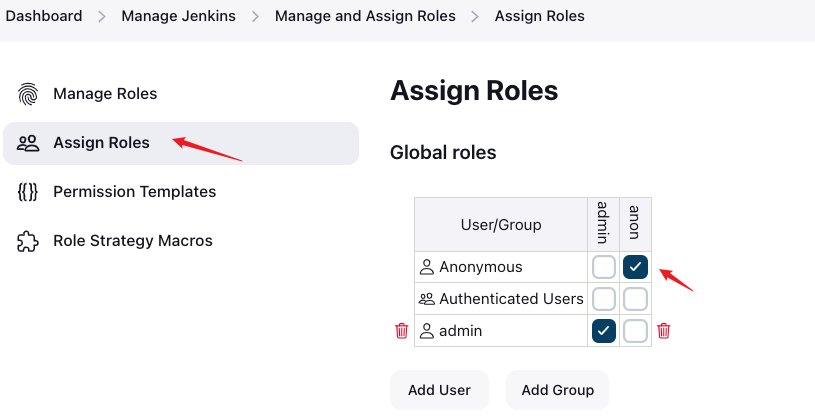Enable the anon role for the admin user
The image size is (815, 420).
[635, 331]
